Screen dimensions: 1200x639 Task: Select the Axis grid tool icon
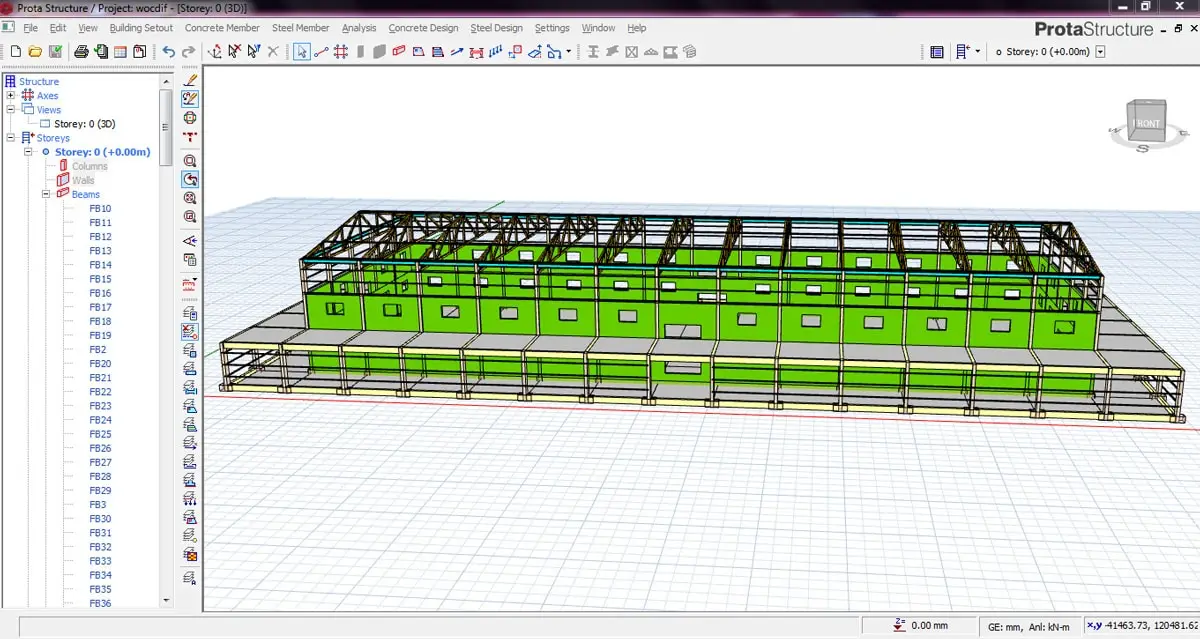[341, 51]
